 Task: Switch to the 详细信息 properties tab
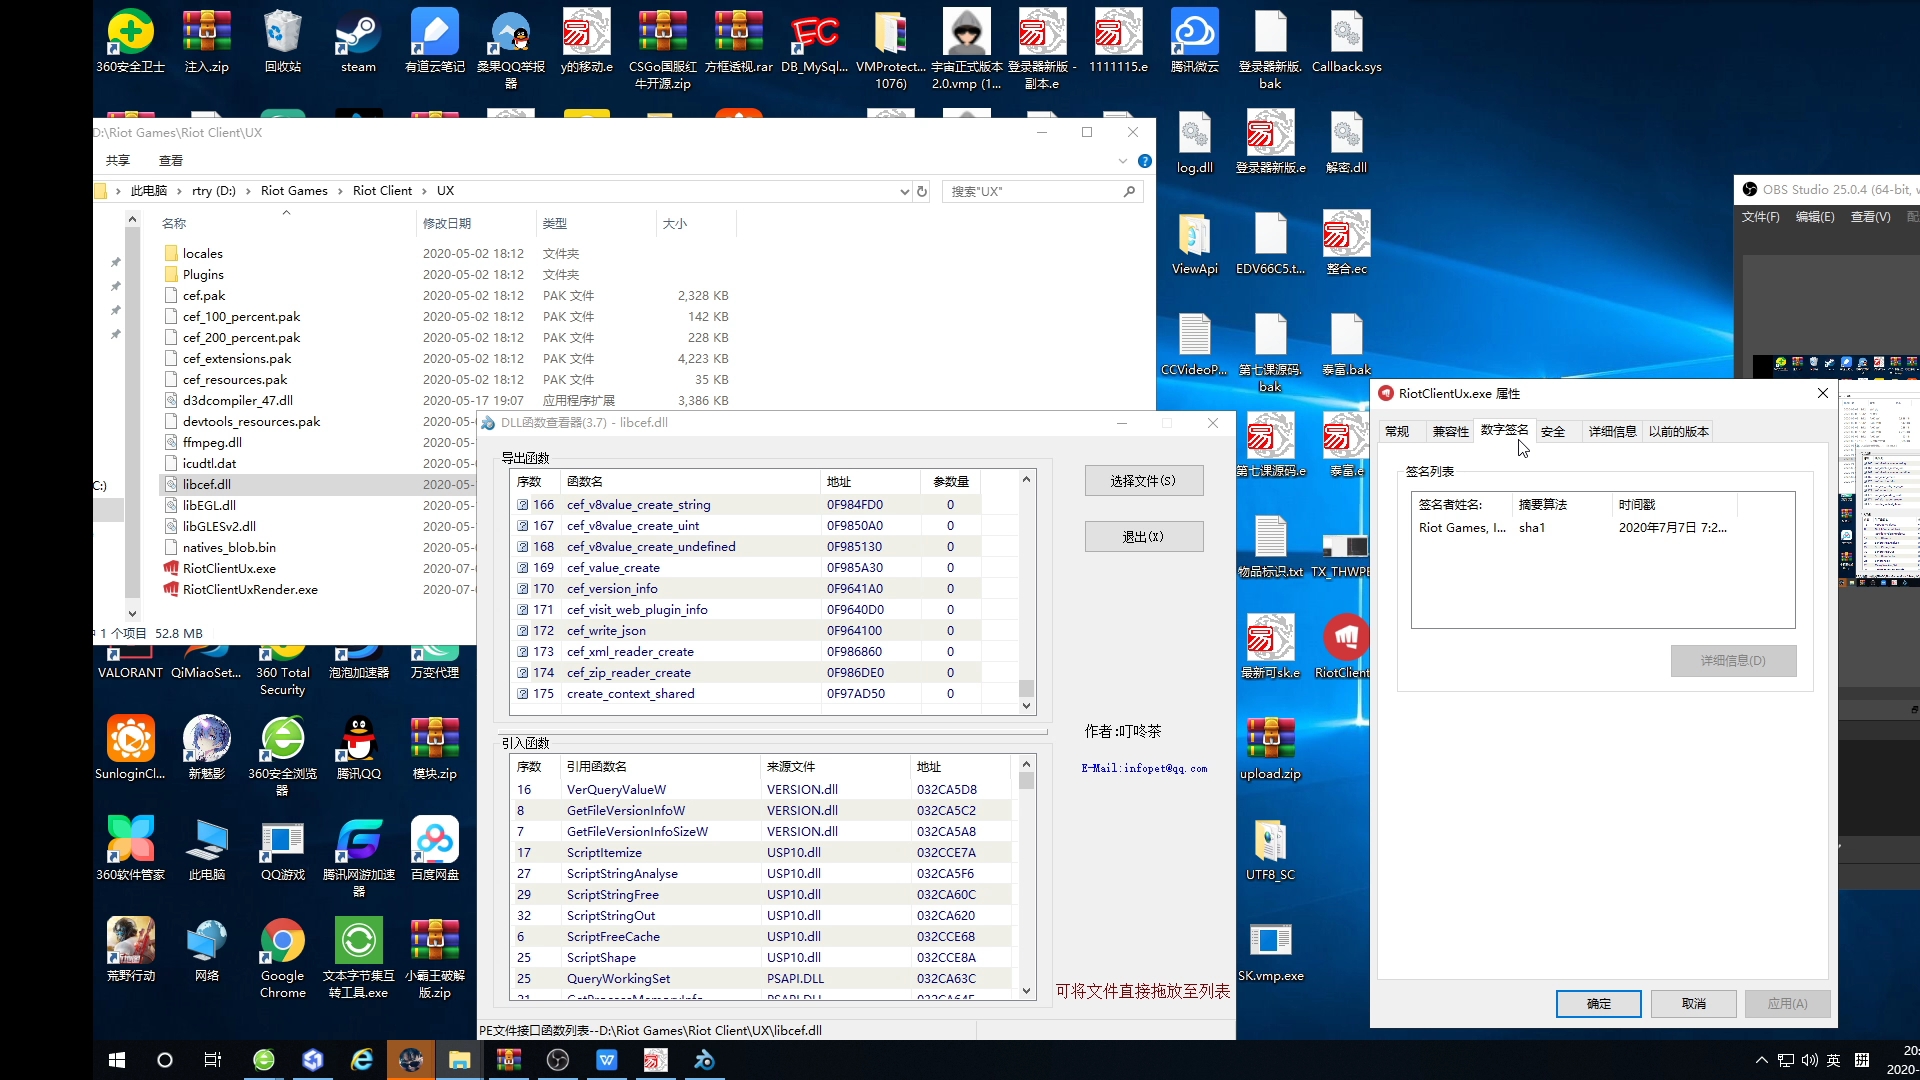[x=1612, y=432]
